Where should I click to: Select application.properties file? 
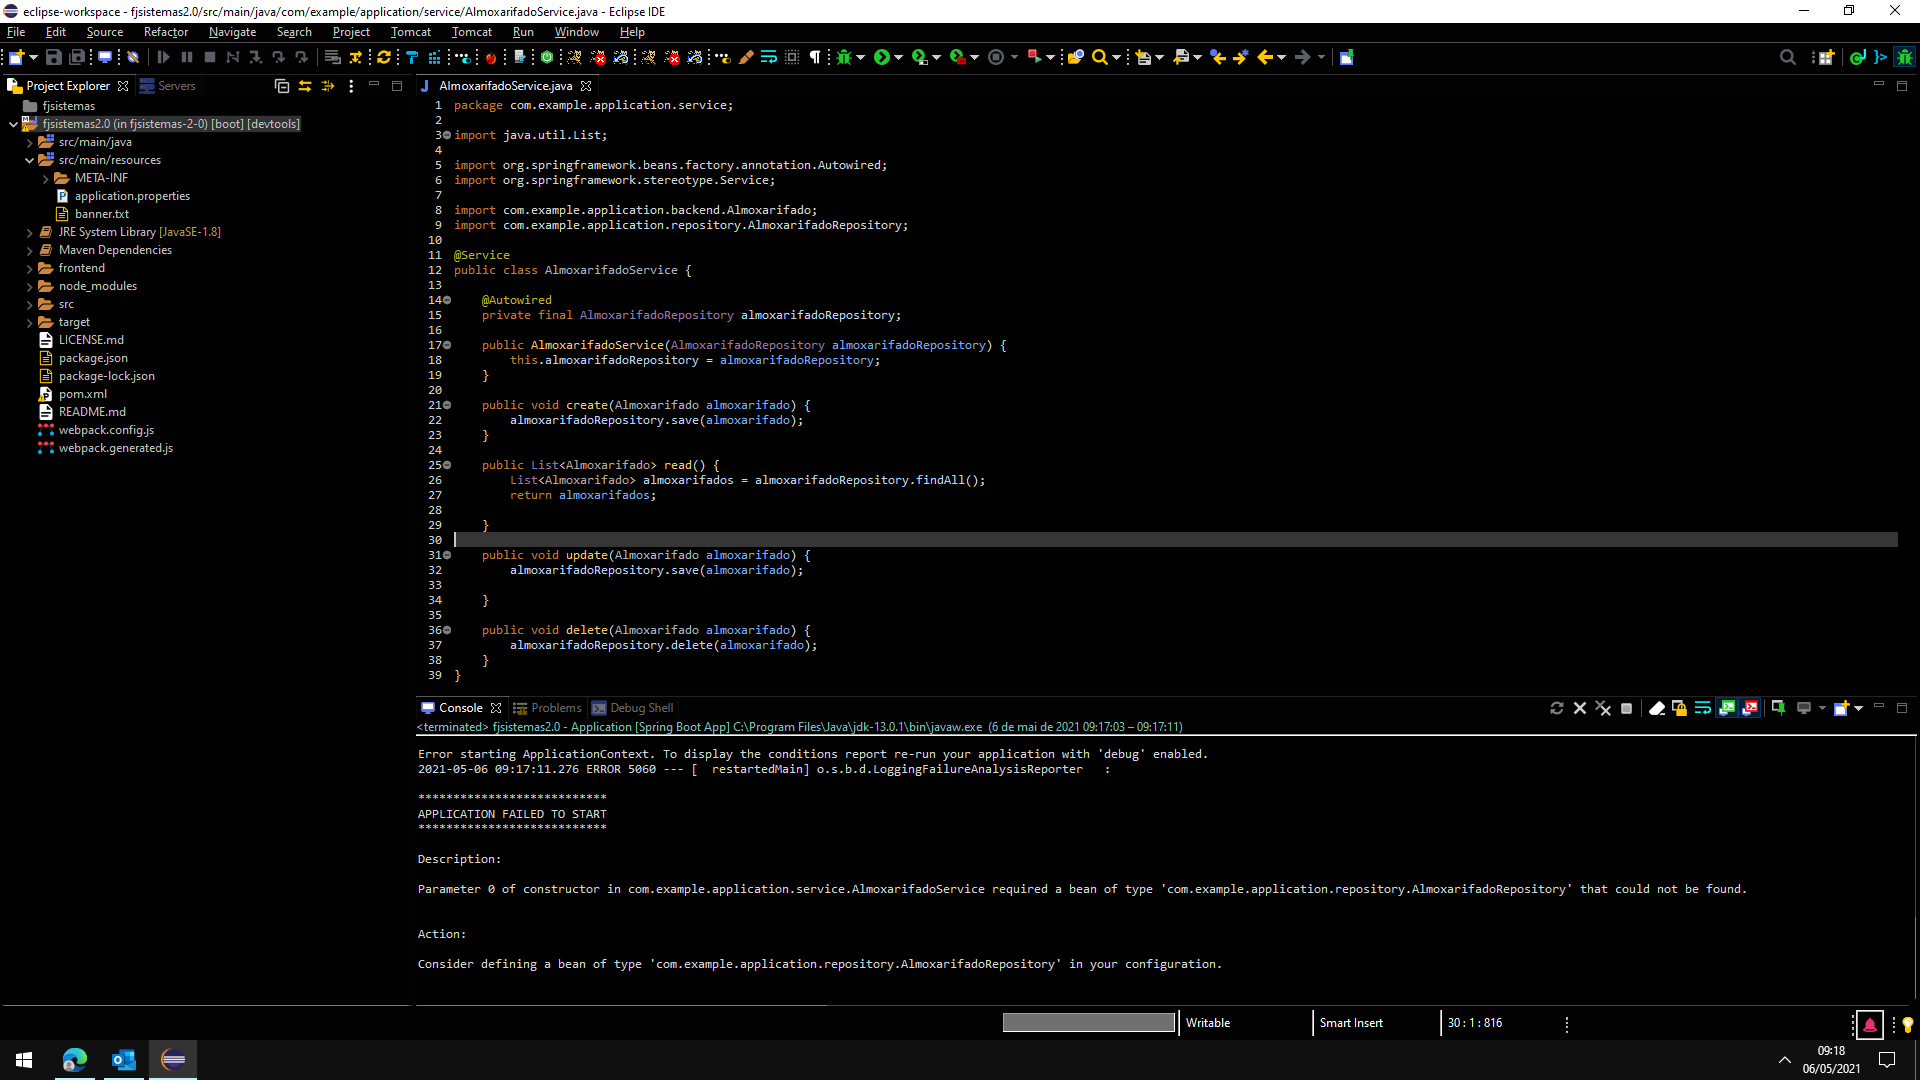[x=131, y=196]
